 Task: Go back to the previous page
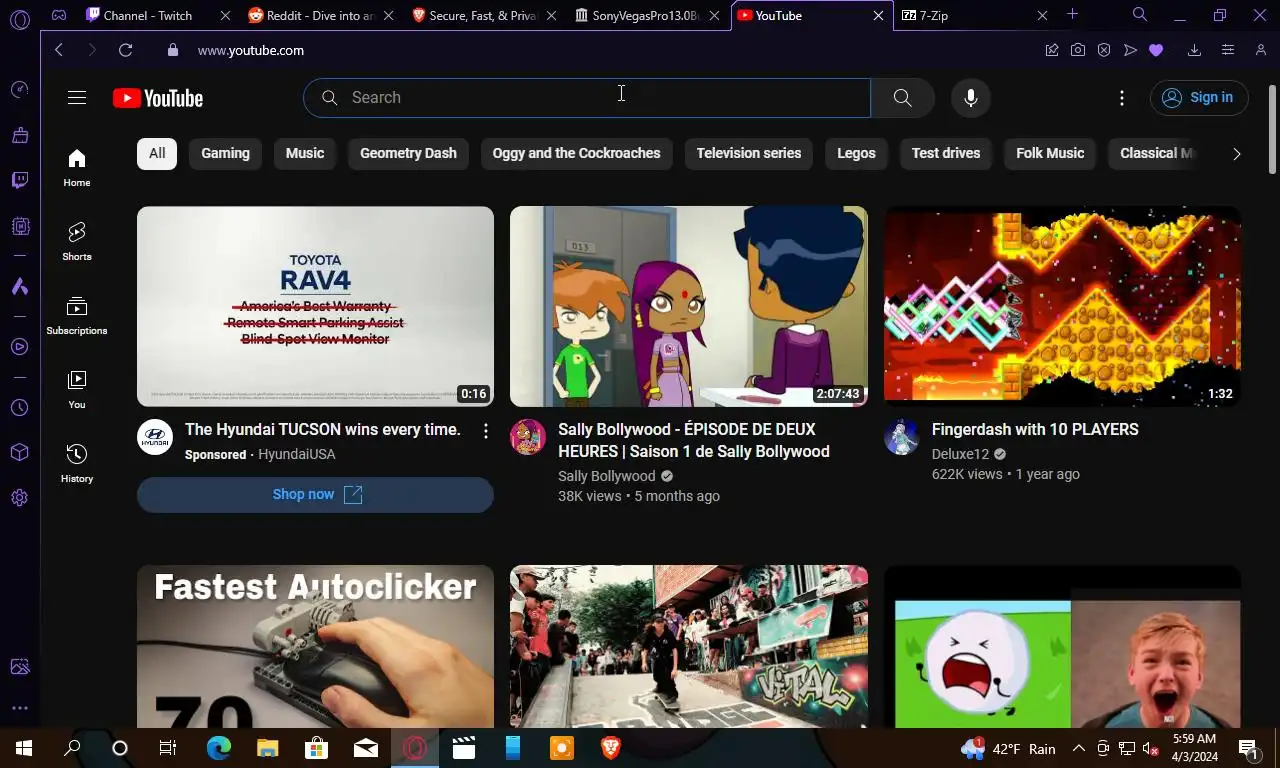click(59, 50)
